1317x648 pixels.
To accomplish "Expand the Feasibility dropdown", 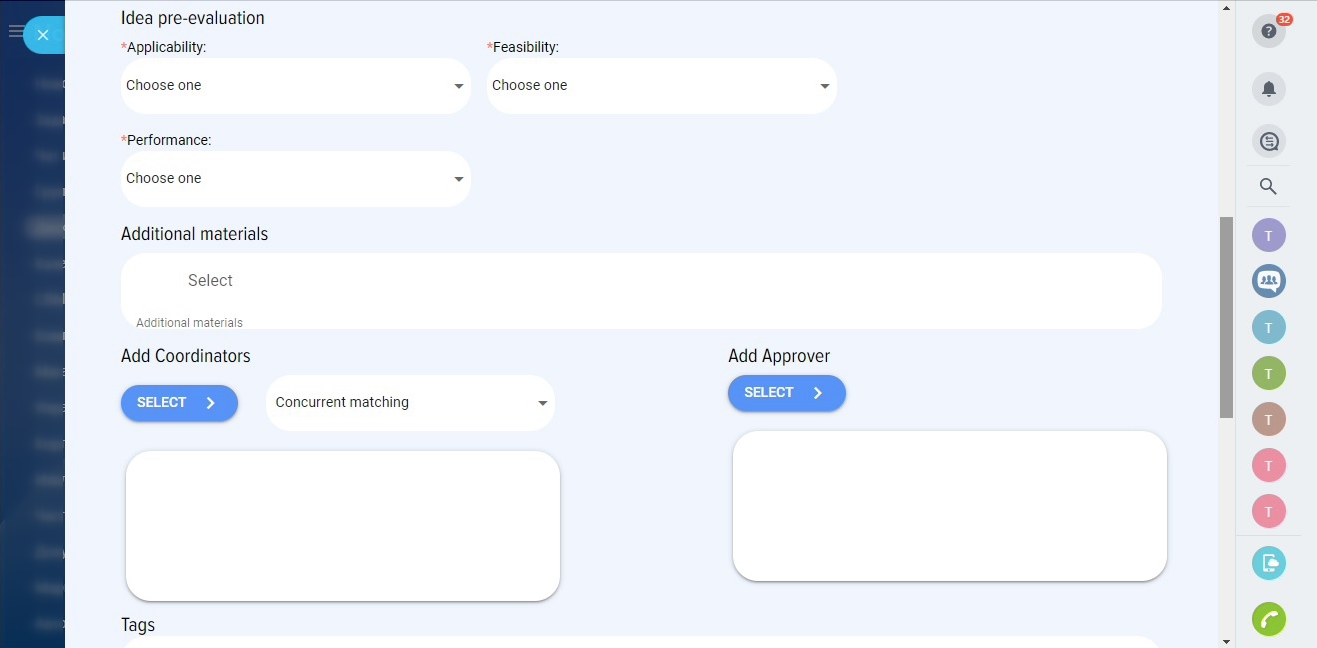I will coord(661,86).
